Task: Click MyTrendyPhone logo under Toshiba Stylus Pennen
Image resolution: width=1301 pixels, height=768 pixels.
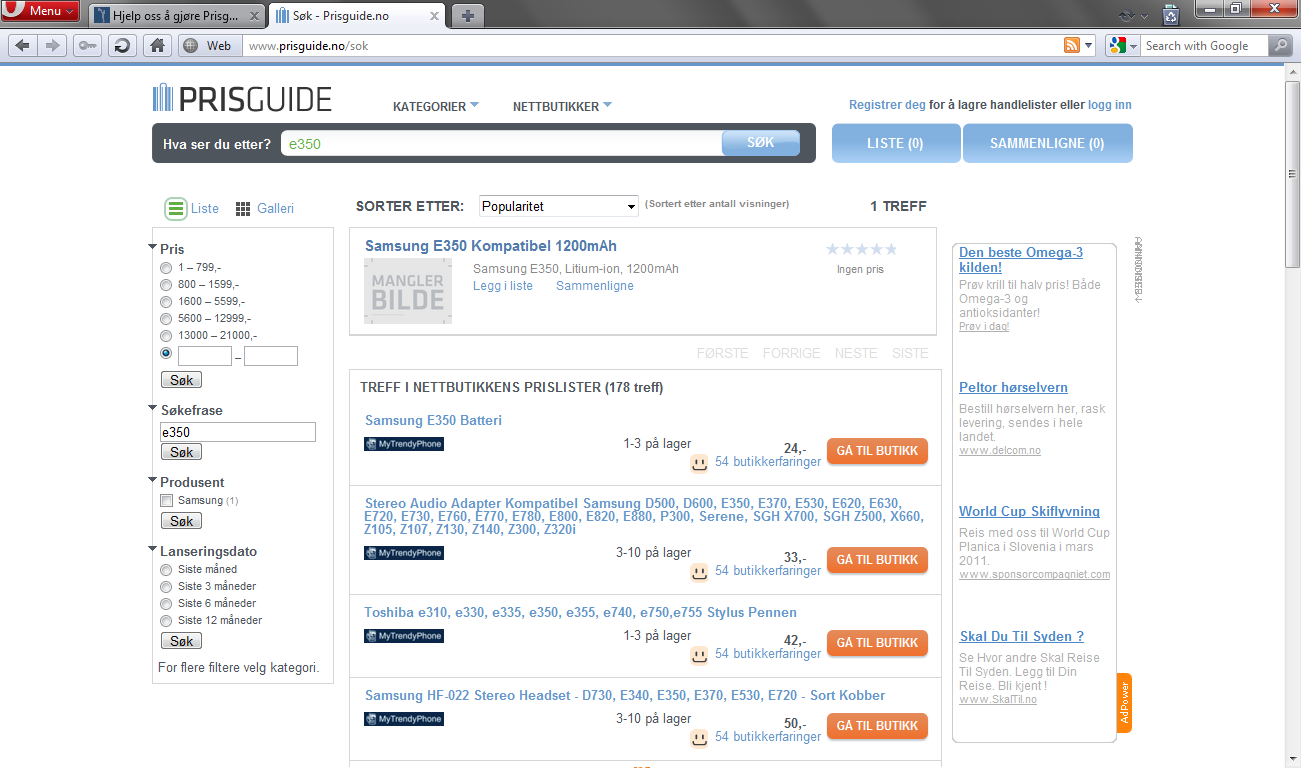Action: 404,636
